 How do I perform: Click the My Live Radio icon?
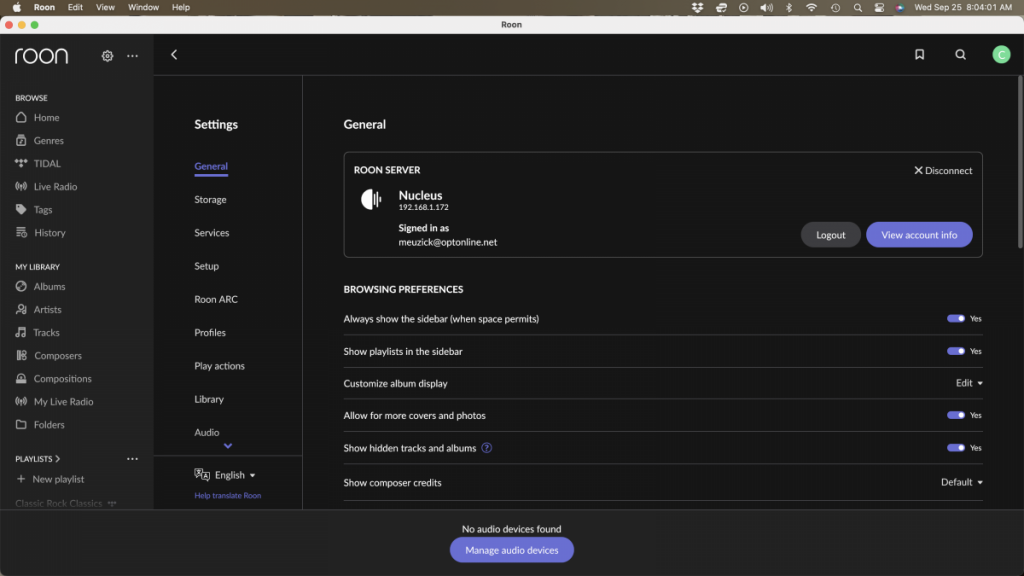21,402
